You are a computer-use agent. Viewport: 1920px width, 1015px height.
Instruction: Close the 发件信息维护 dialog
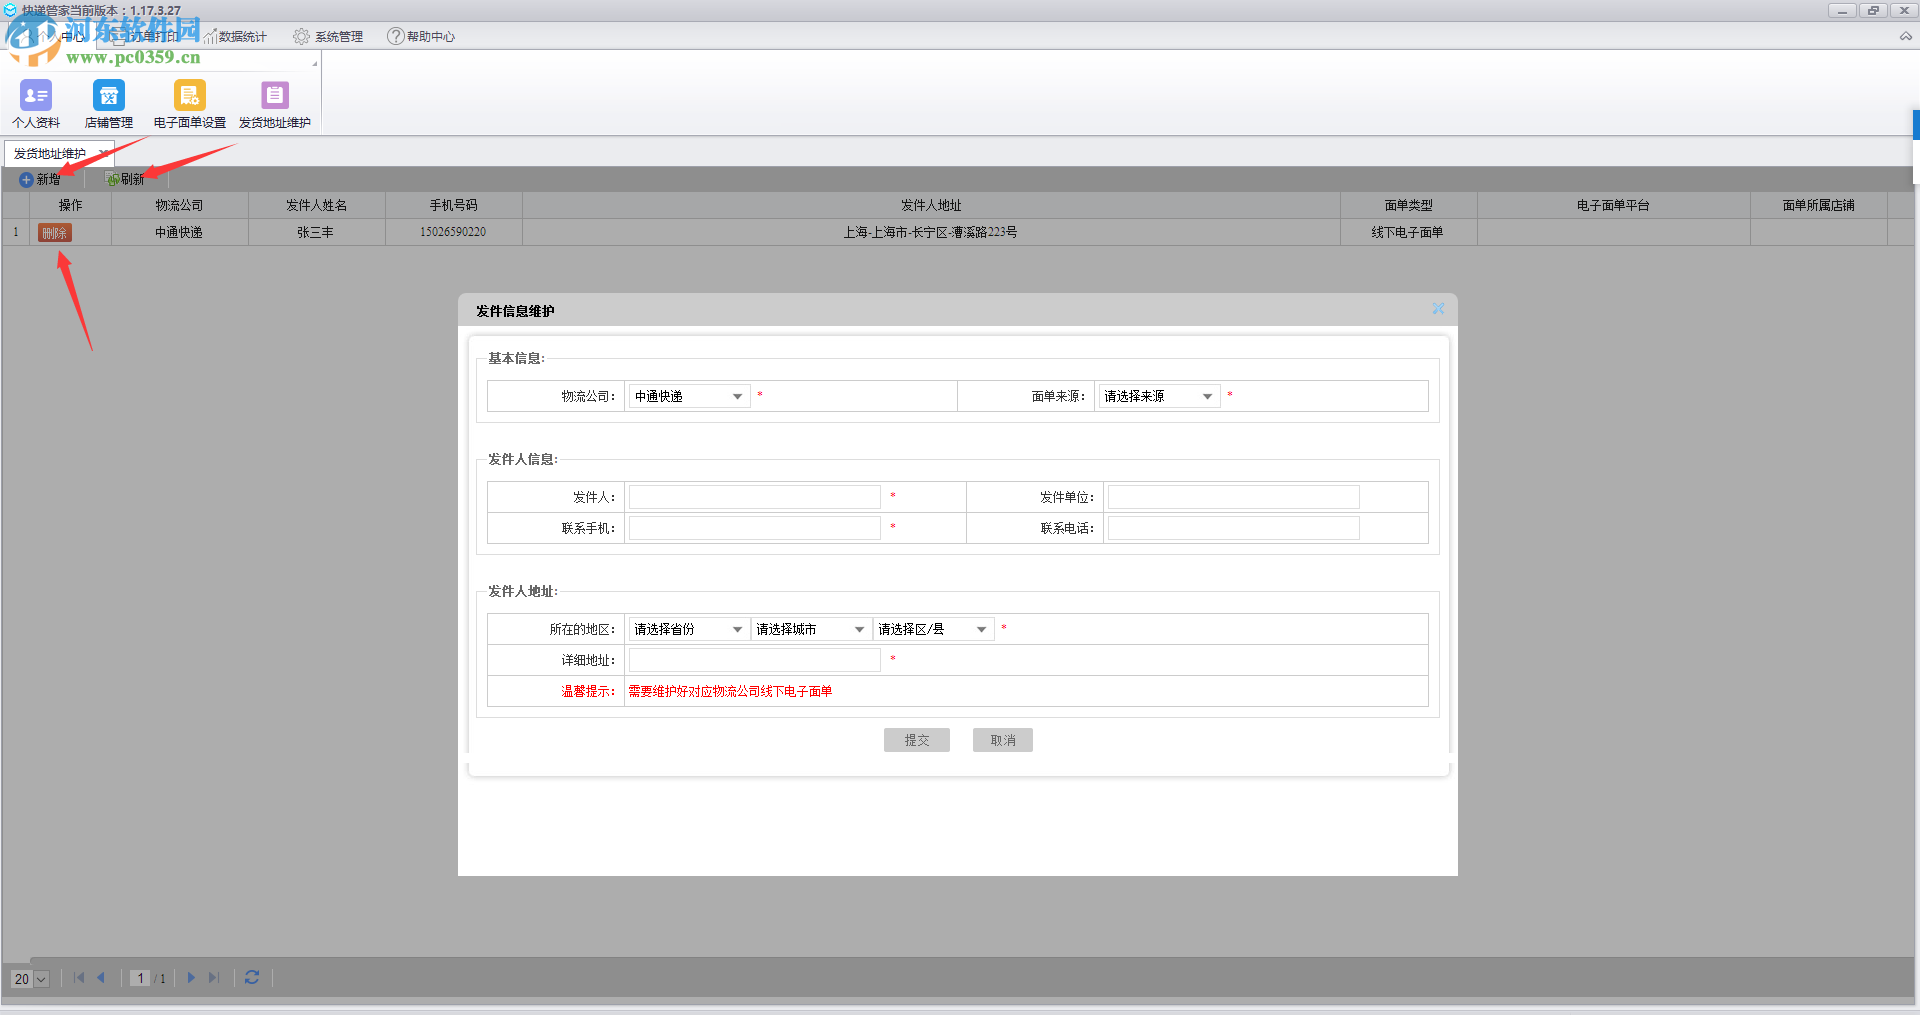(1438, 309)
